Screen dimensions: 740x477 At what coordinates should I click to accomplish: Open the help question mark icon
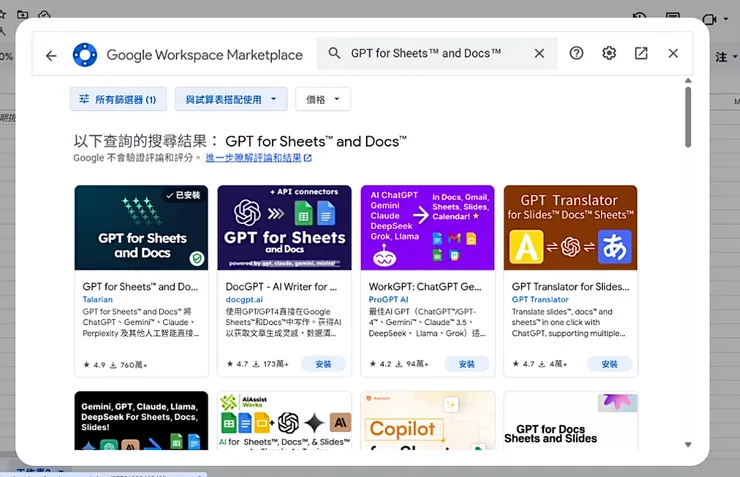(x=576, y=53)
